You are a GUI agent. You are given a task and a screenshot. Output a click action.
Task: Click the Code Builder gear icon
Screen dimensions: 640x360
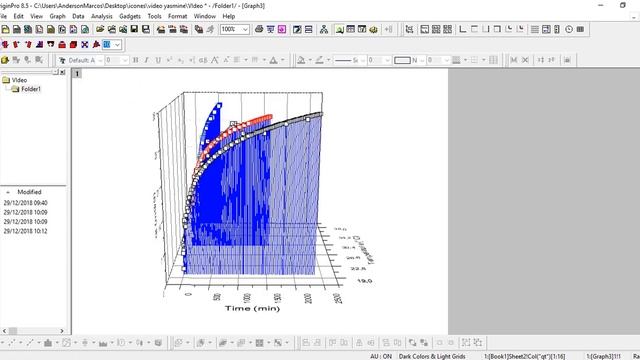tap(373, 29)
